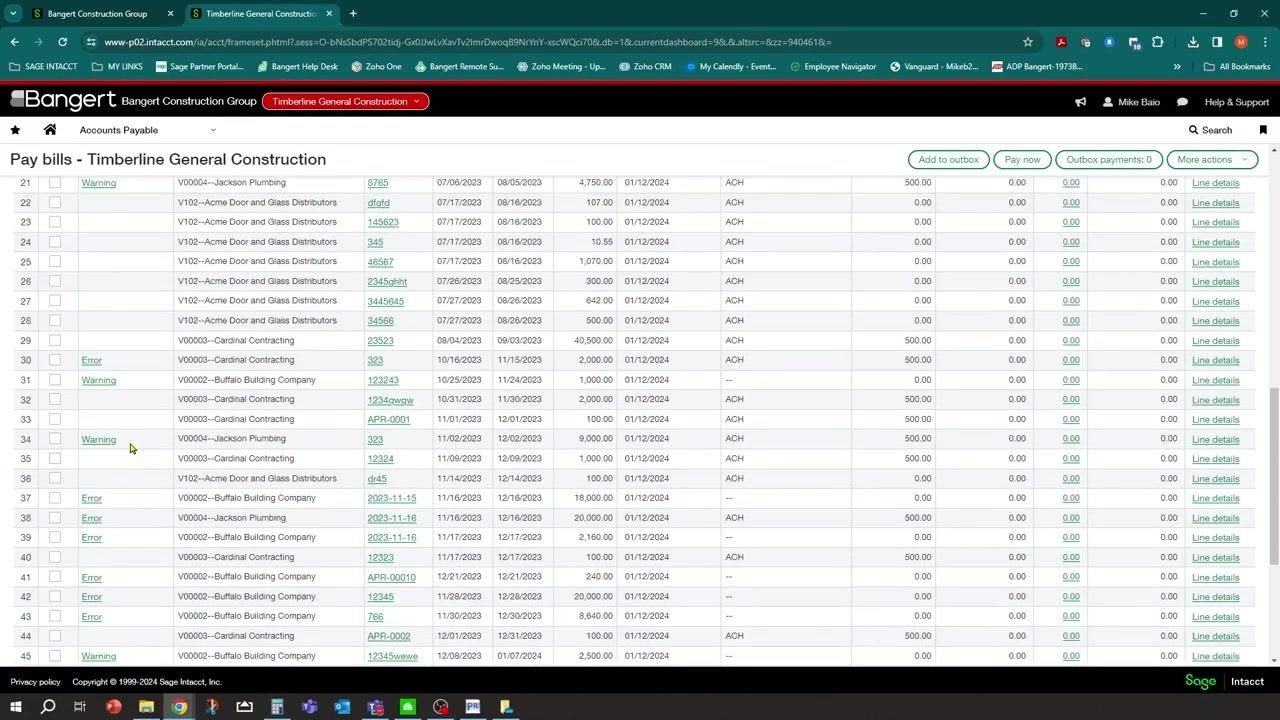Open bill number 23523

pos(380,340)
